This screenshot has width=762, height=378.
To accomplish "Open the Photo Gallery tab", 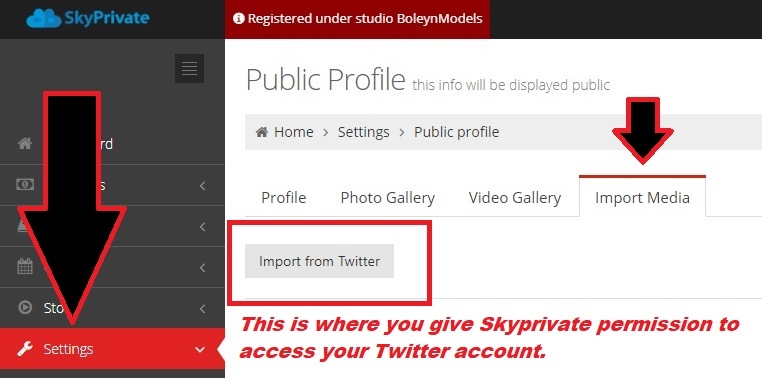I will (x=388, y=198).
